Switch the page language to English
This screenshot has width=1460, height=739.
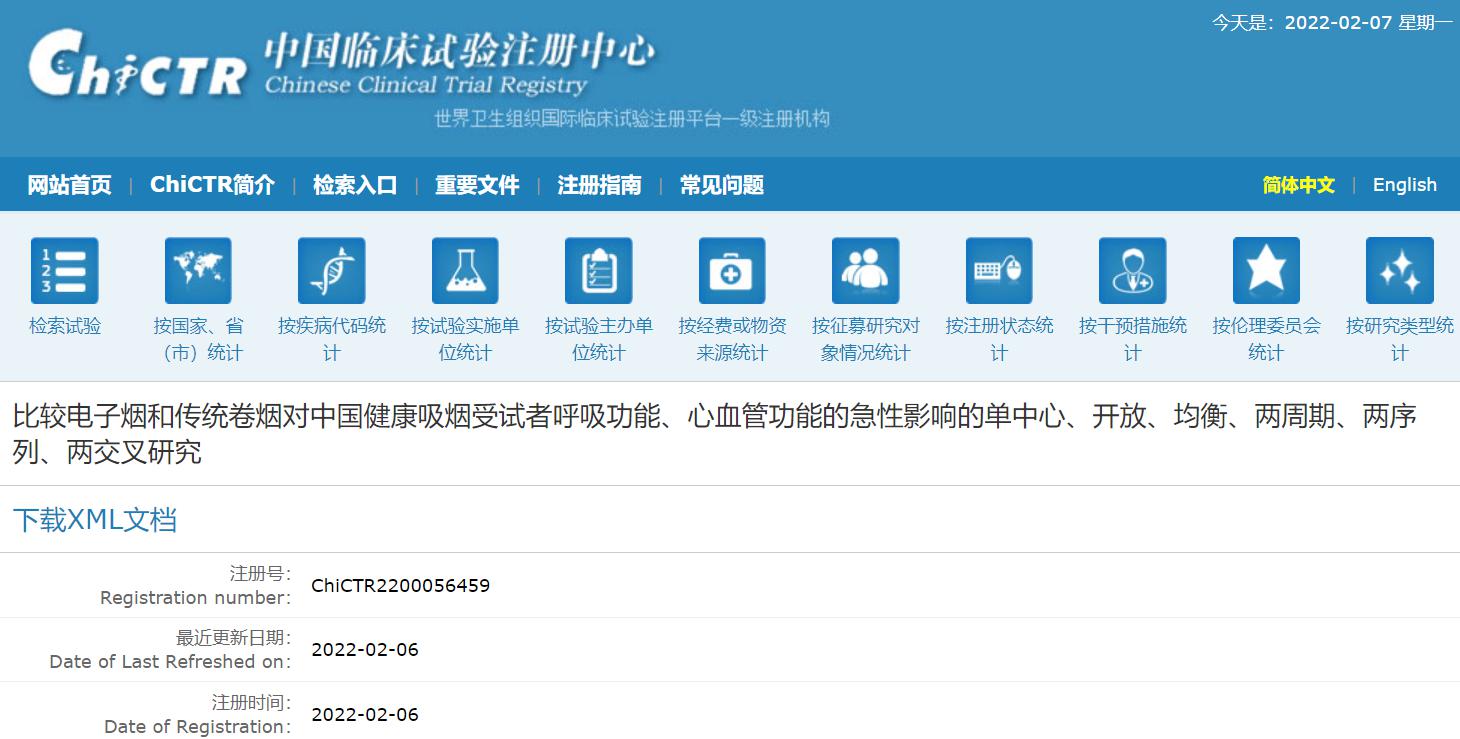1404,185
